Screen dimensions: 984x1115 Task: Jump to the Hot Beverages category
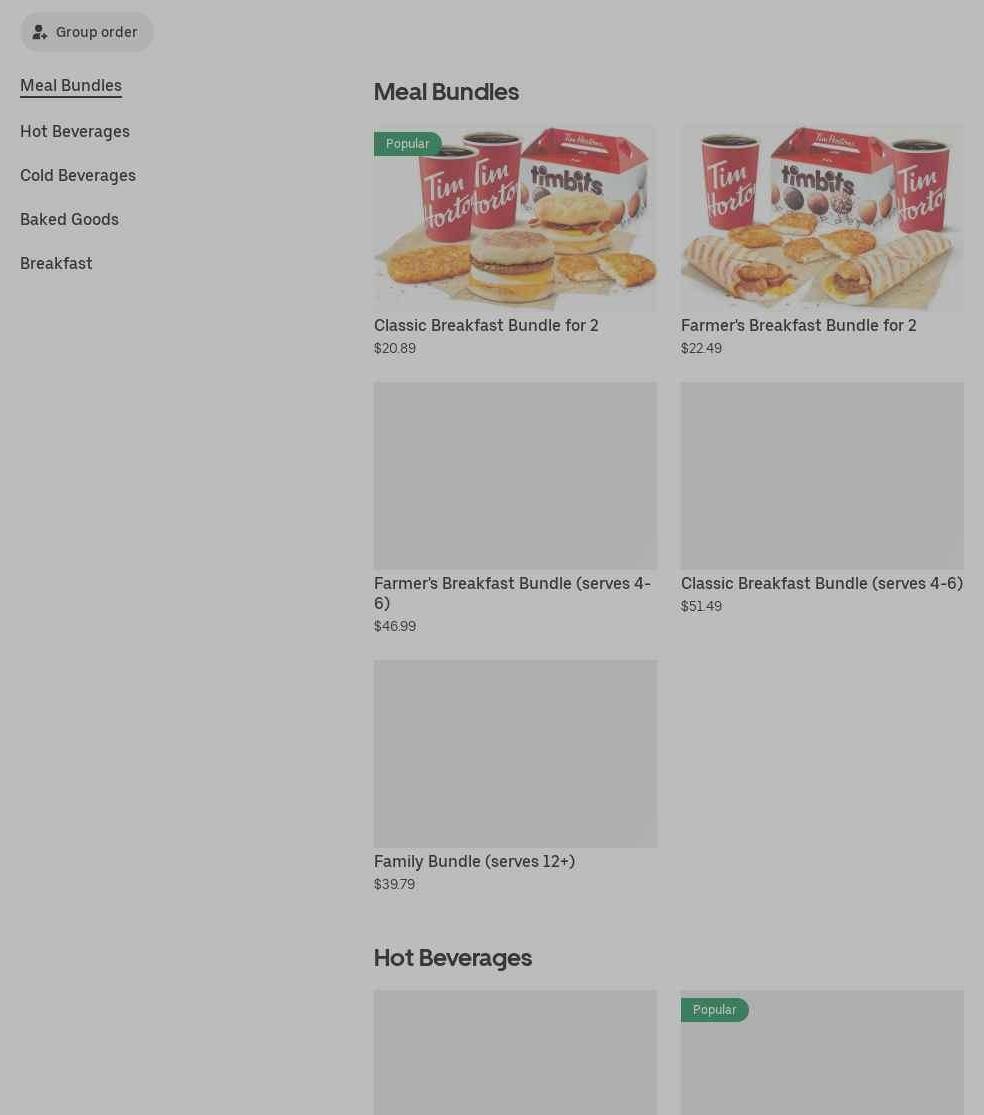pyautogui.click(x=75, y=132)
